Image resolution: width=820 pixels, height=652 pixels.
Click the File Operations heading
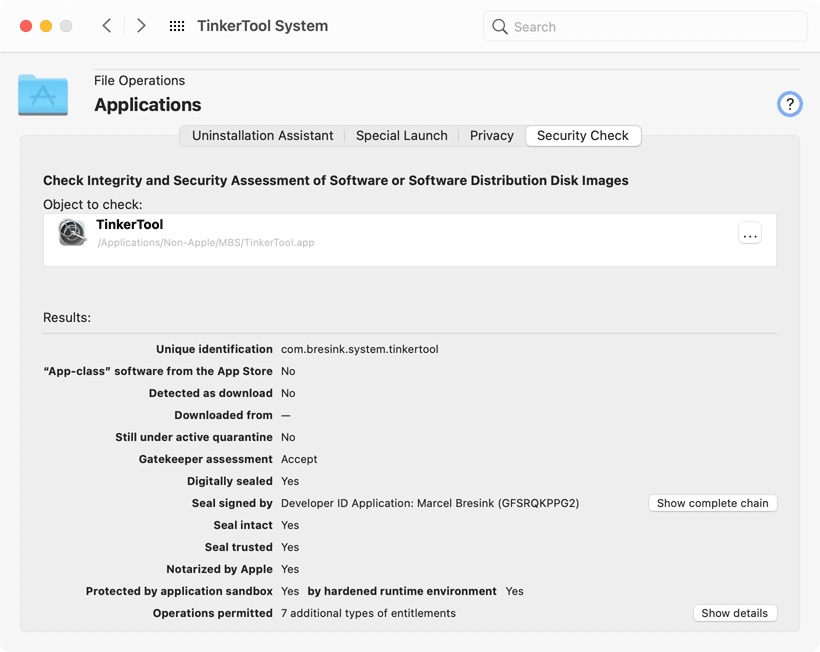pos(139,81)
